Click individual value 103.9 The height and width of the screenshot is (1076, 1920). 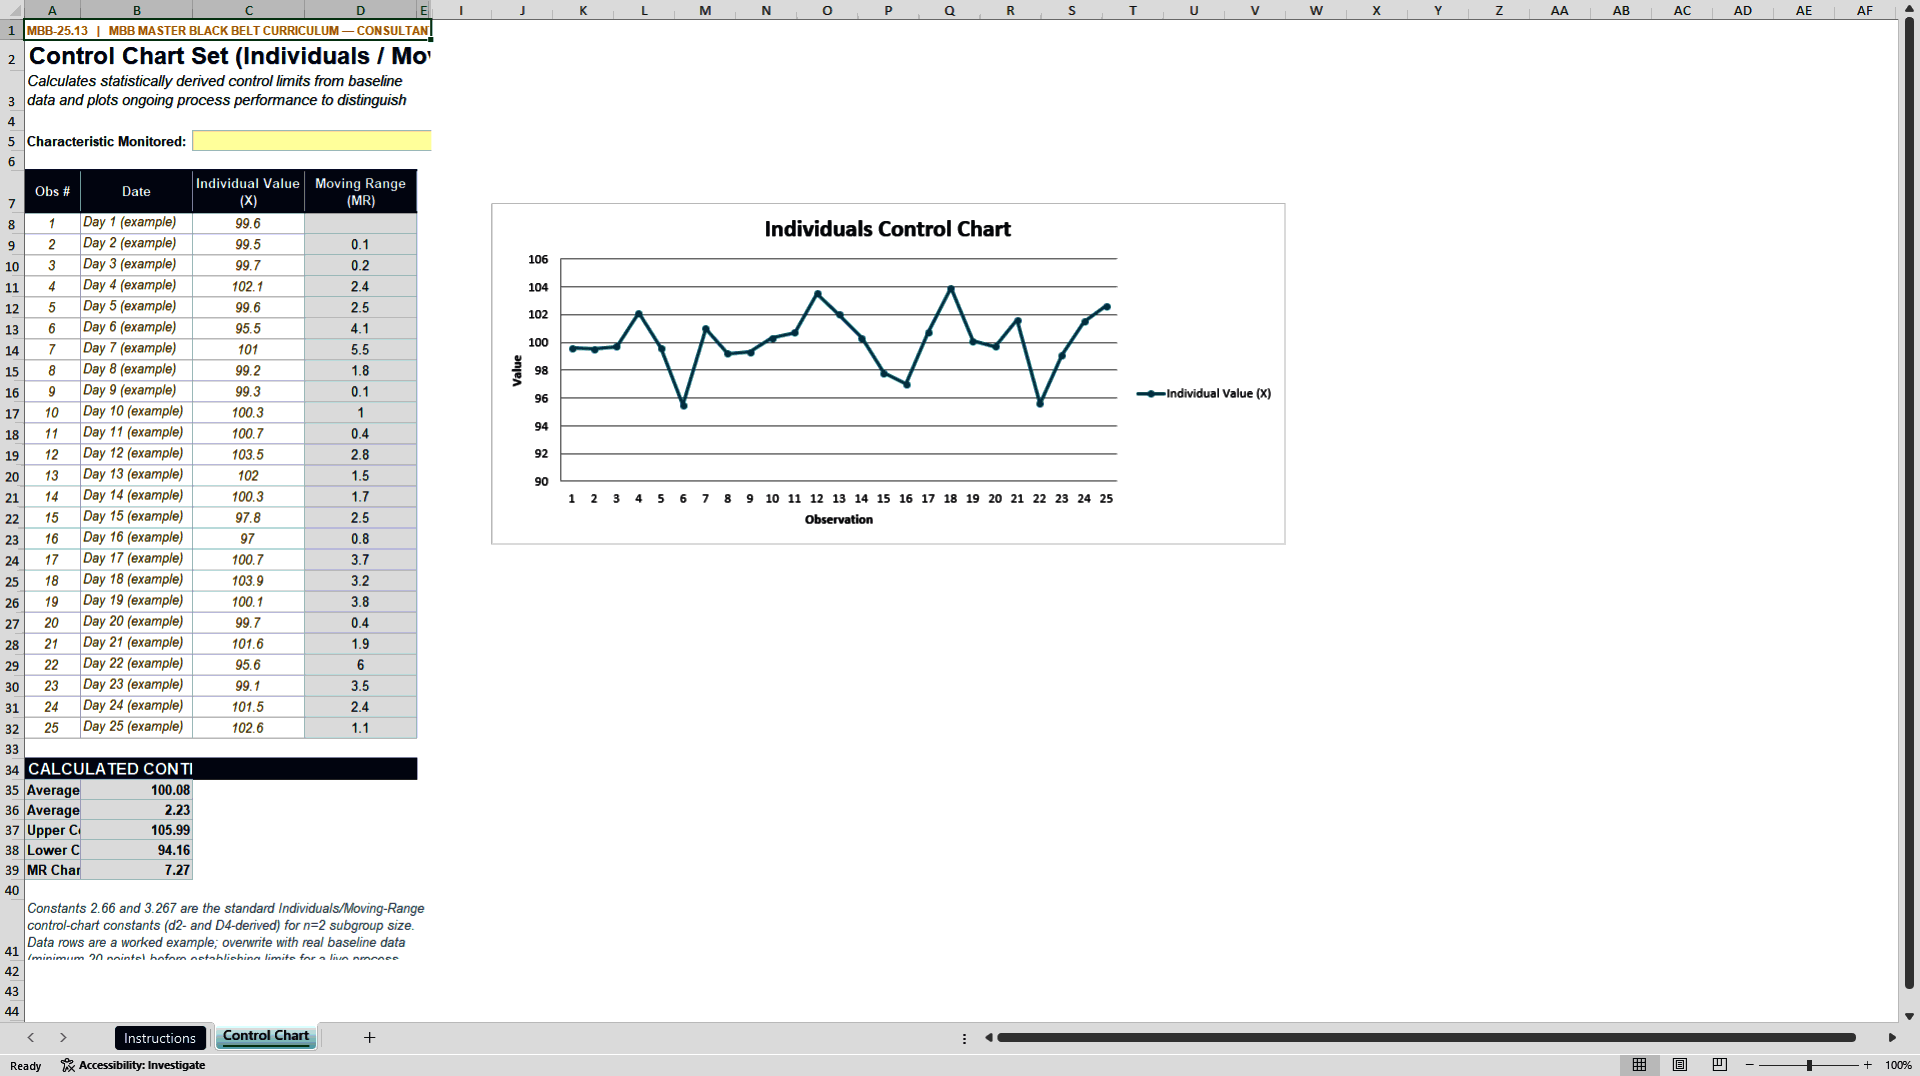click(248, 580)
